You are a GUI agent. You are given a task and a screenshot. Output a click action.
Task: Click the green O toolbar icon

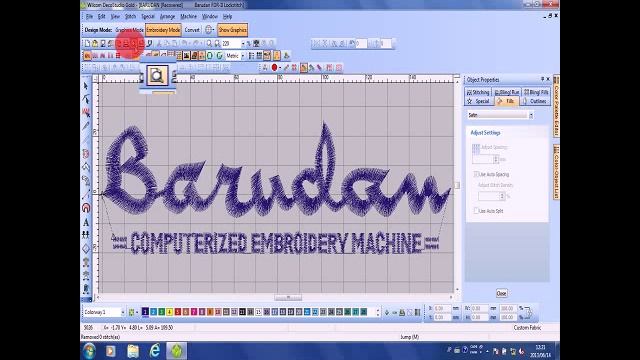[210, 56]
